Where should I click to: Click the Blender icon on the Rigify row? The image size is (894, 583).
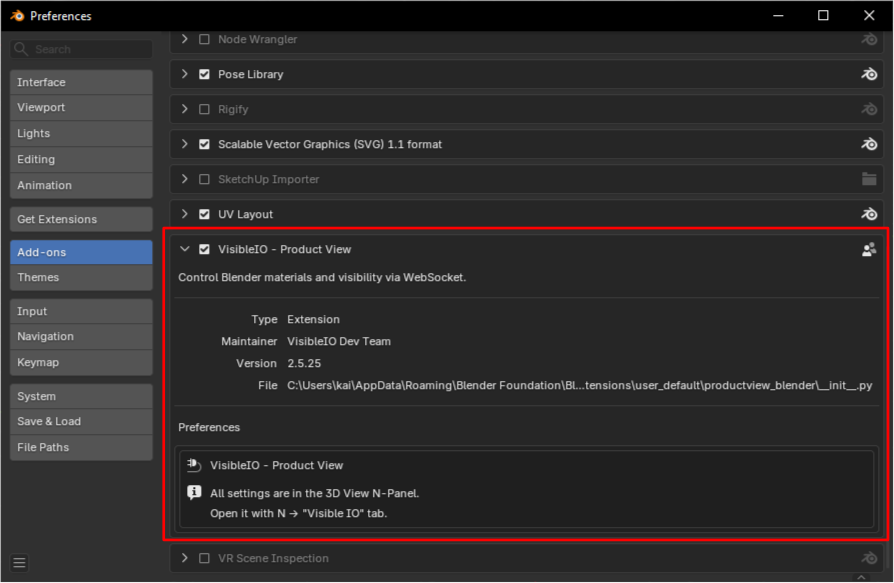coord(869,109)
